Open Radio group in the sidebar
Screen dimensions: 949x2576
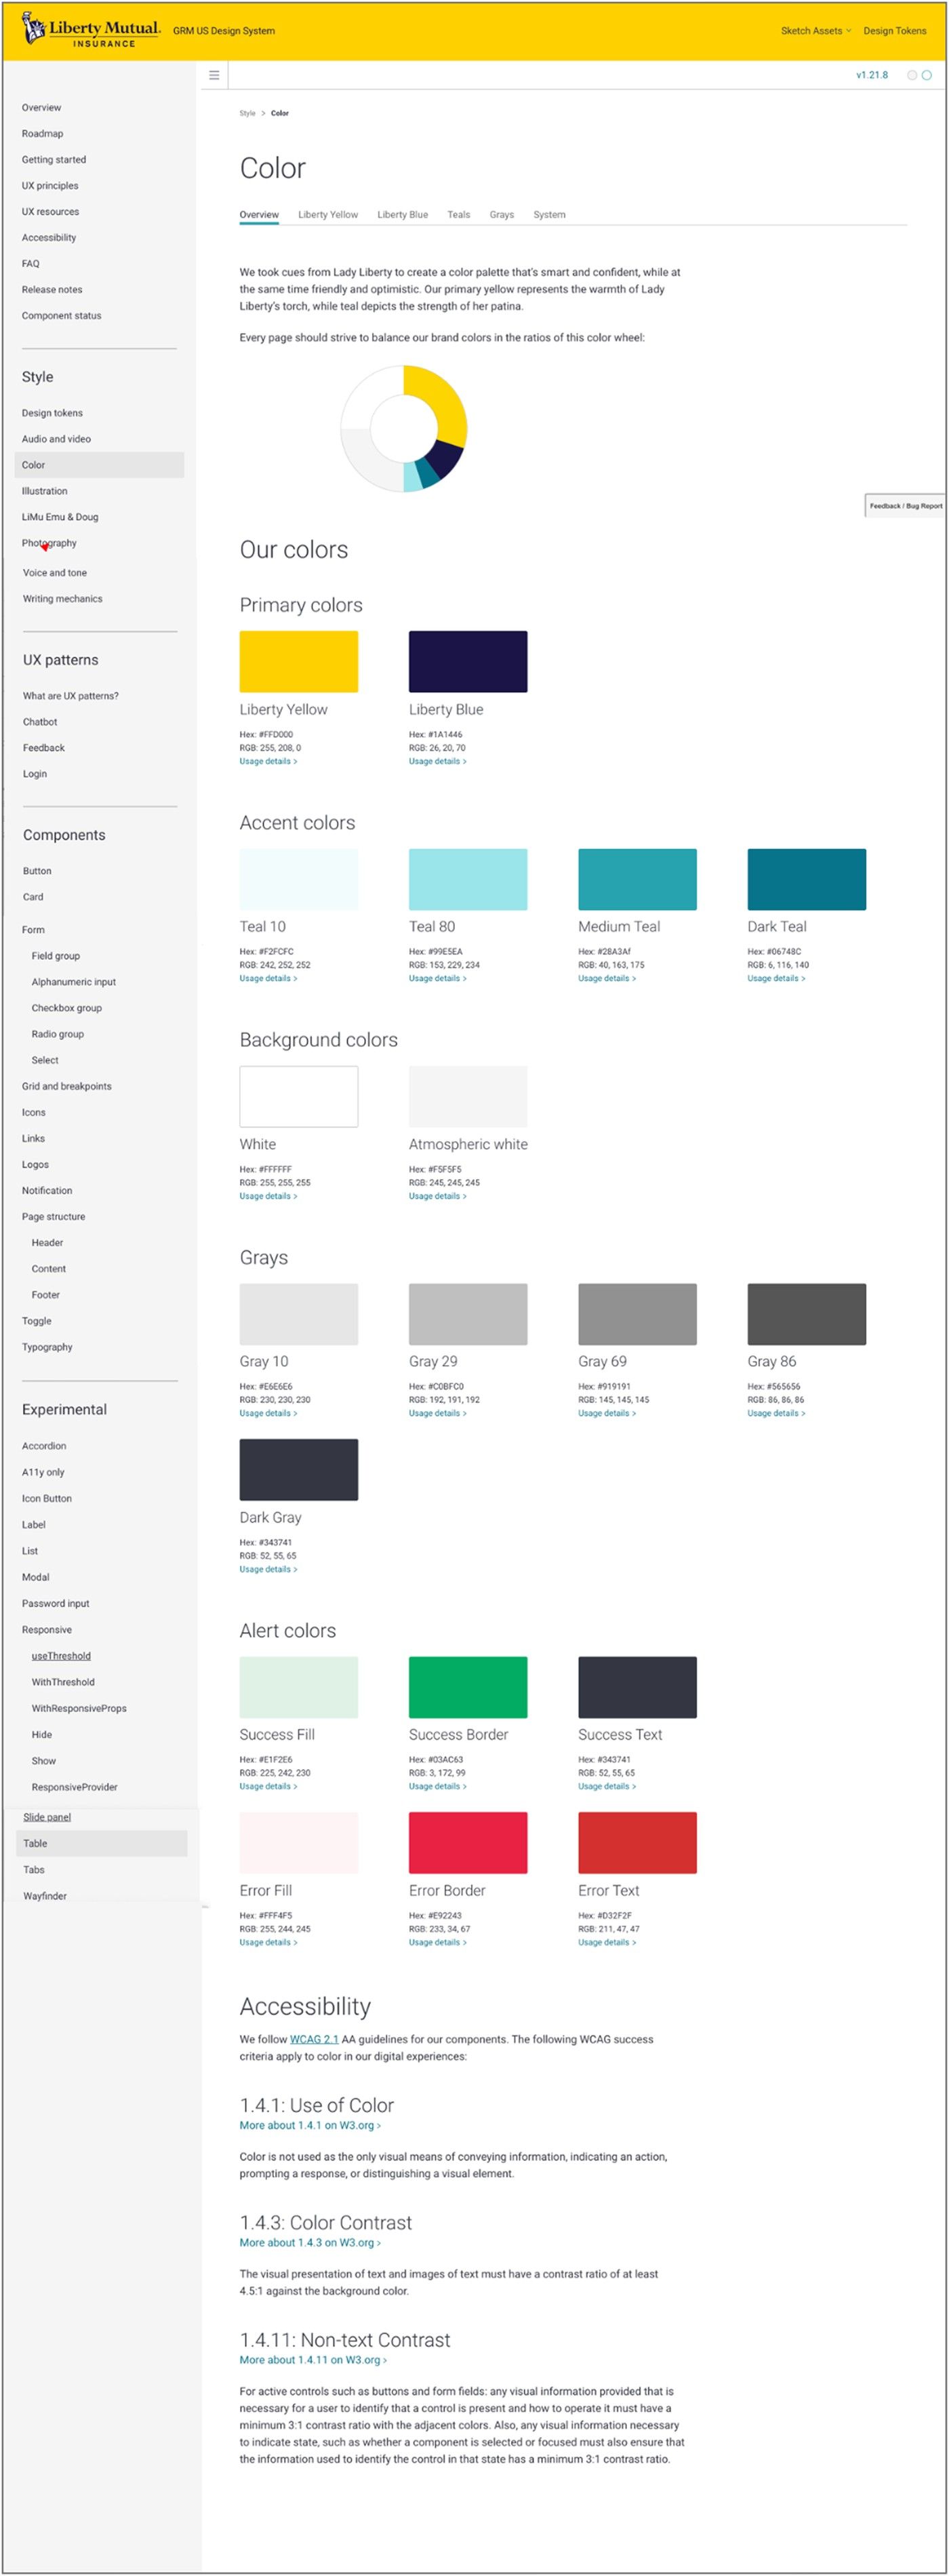tap(57, 1034)
